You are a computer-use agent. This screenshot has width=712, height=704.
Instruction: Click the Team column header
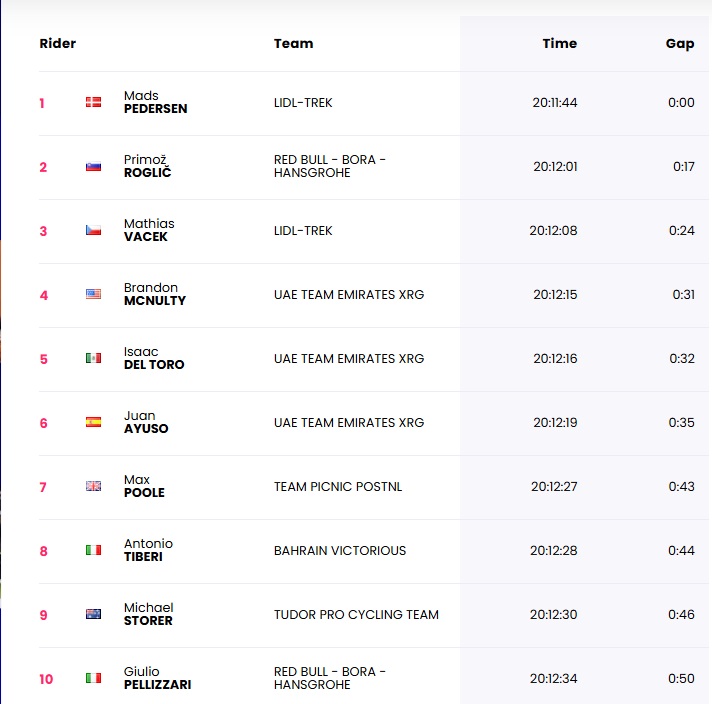click(293, 43)
